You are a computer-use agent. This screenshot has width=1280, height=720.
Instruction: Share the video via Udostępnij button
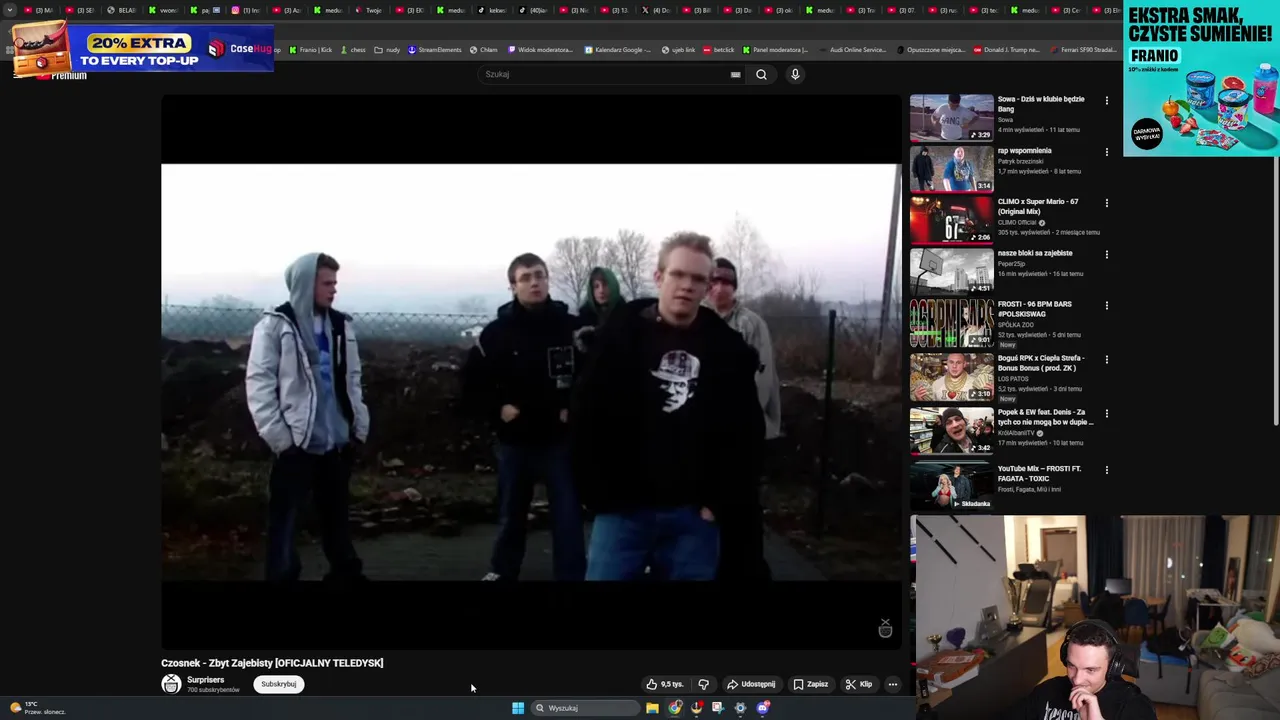(x=751, y=684)
